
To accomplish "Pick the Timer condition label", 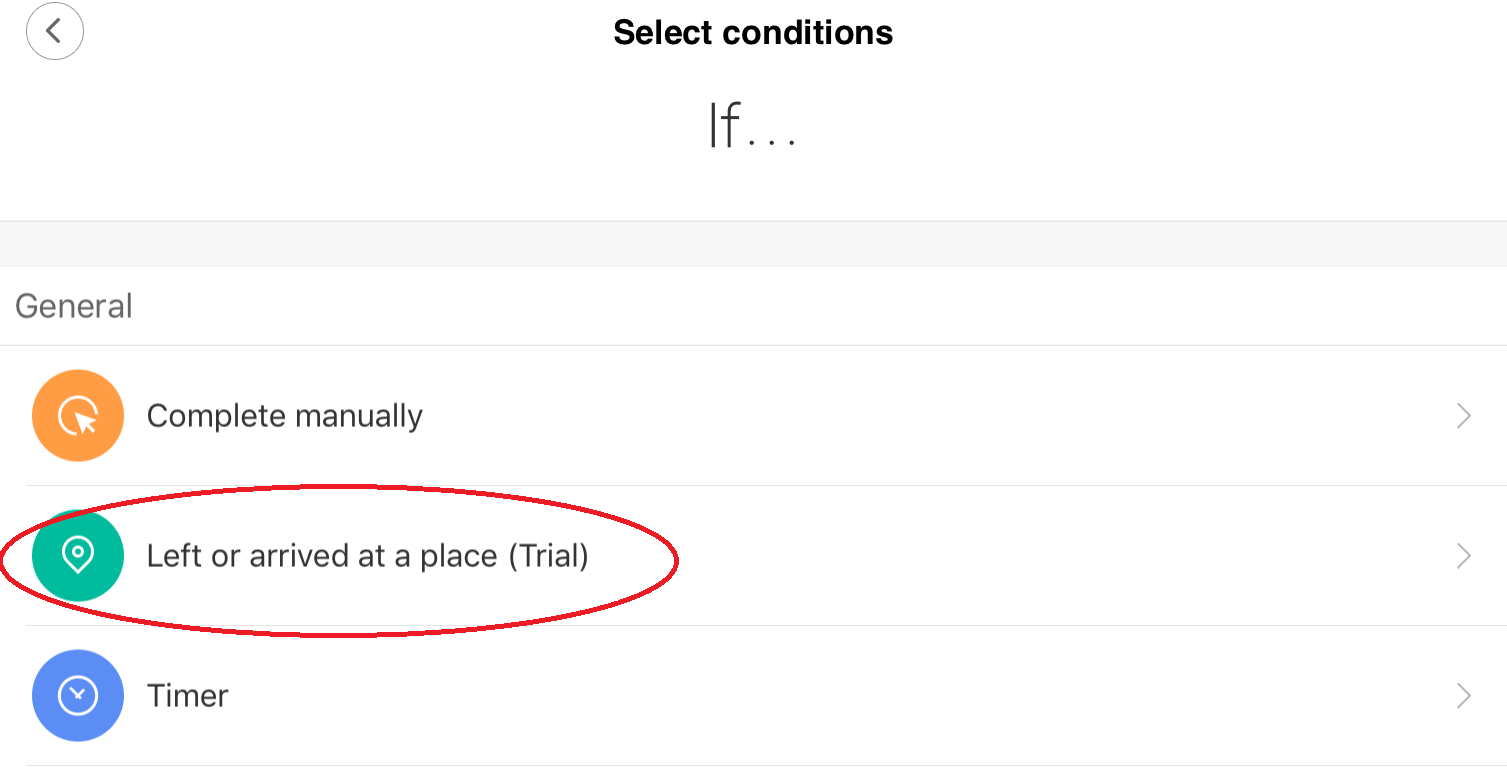I will point(188,696).
